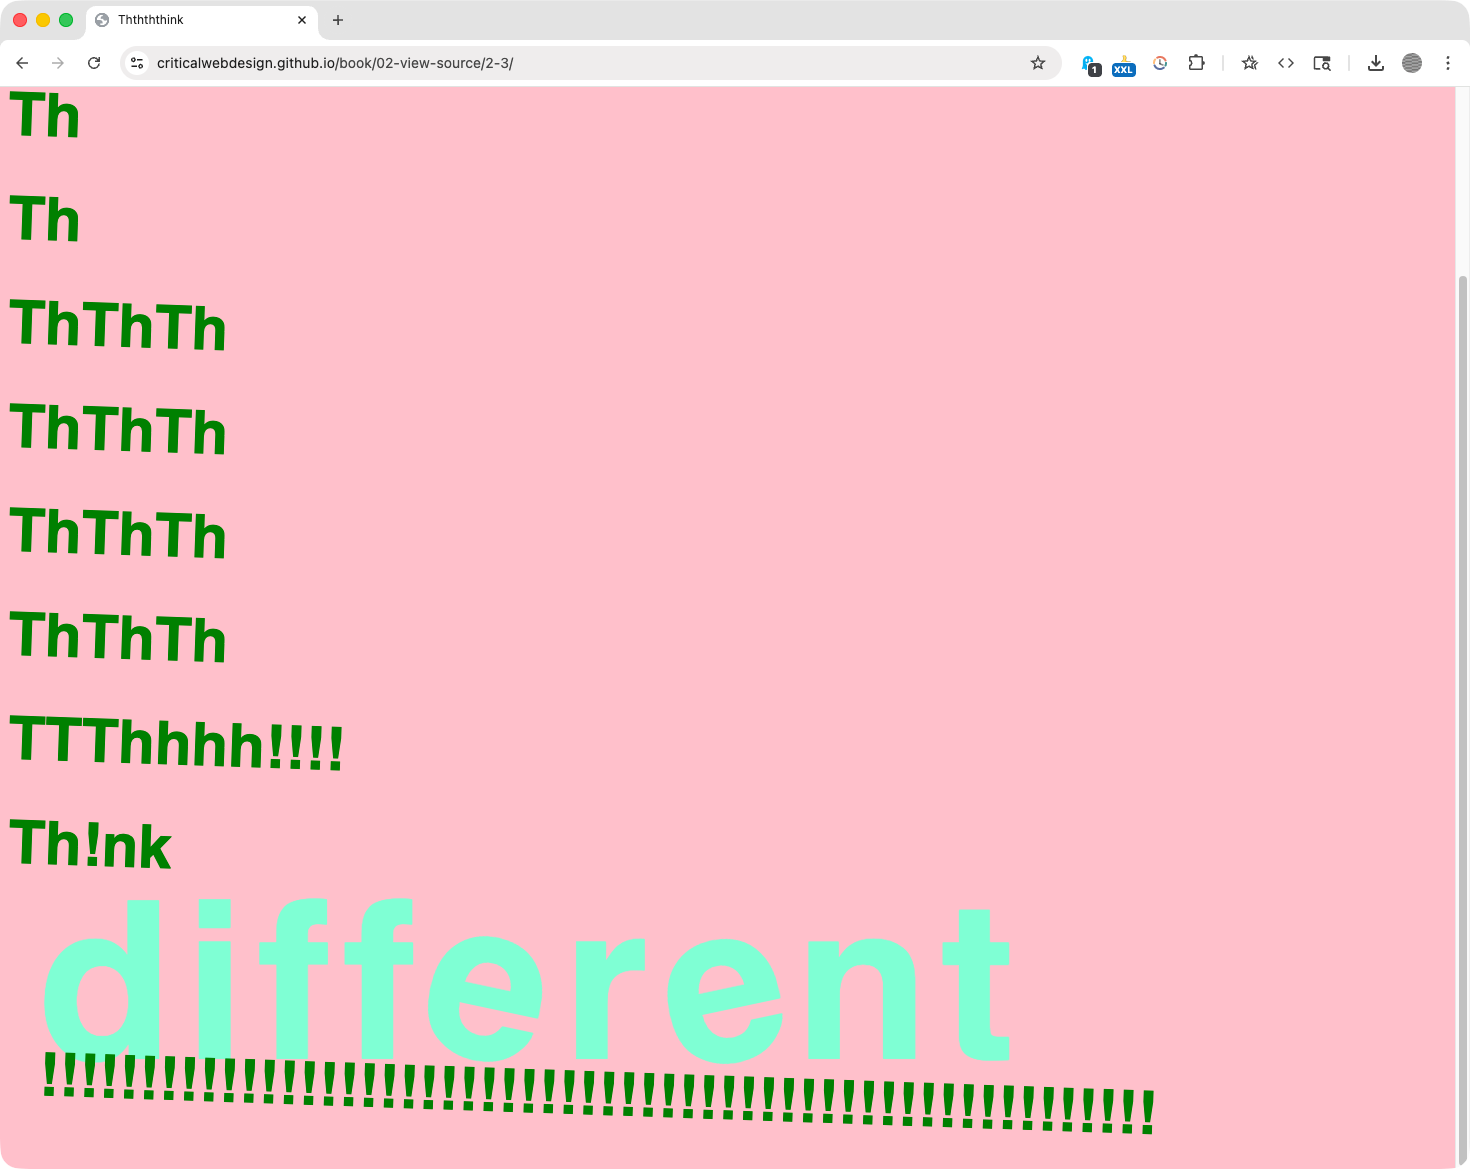Open Chrome's three-dot menu
The width and height of the screenshot is (1470, 1169).
[1448, 63]
